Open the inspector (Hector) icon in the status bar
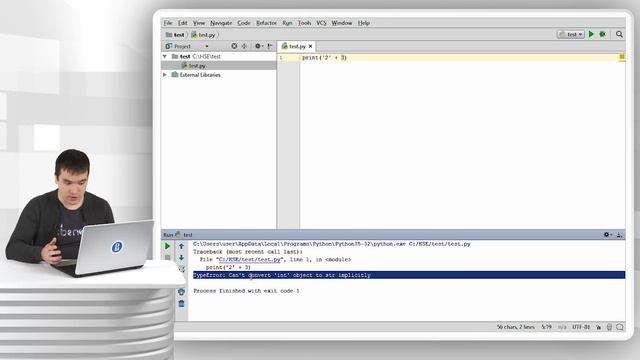The width and height of the screenshot is (640, 360). click(609, 327)
